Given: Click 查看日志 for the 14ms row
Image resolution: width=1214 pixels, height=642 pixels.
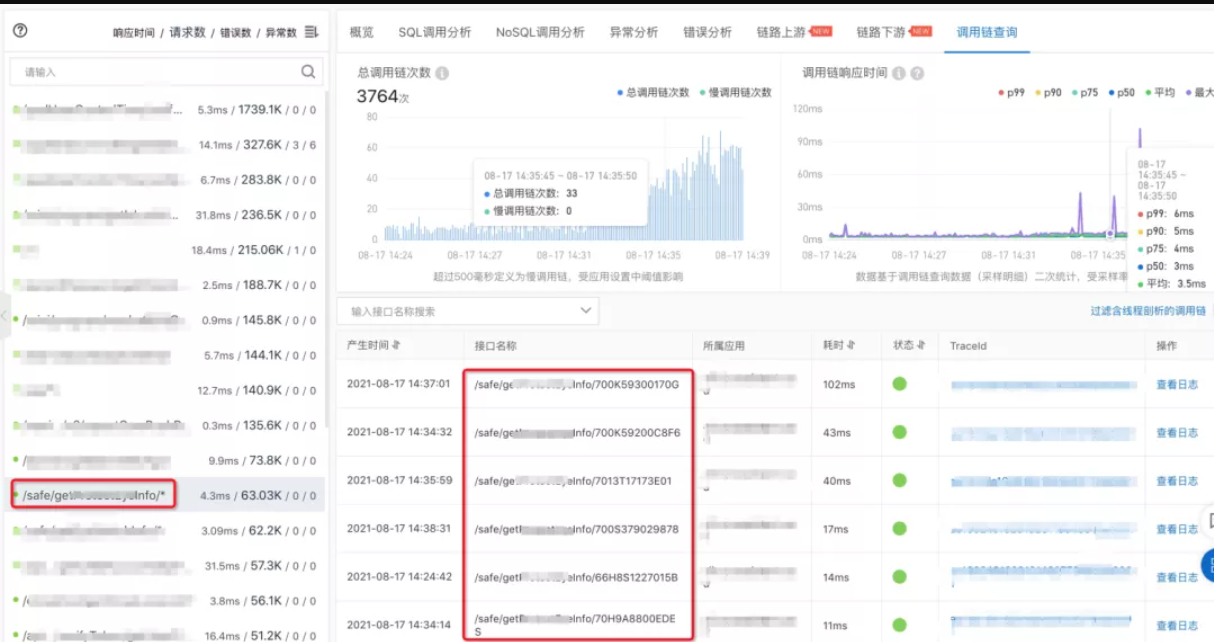Looking at the screenshot, I should pyautogui.click(x=1177, y=577).
